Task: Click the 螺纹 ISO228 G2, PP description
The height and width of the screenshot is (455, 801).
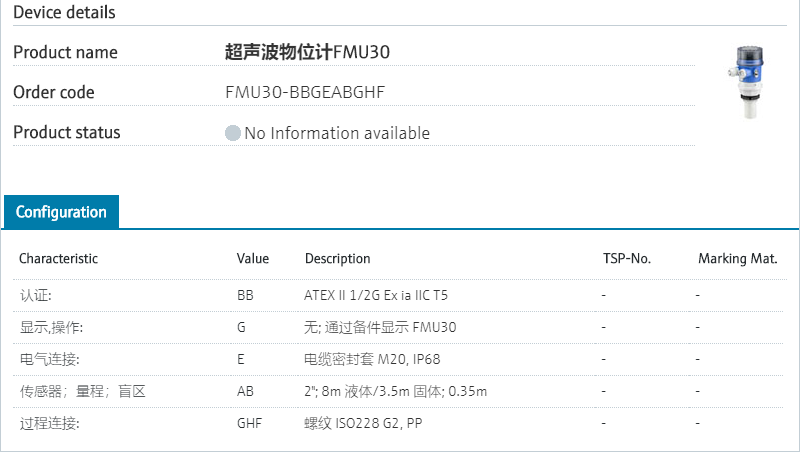Action: coord(363,423)
